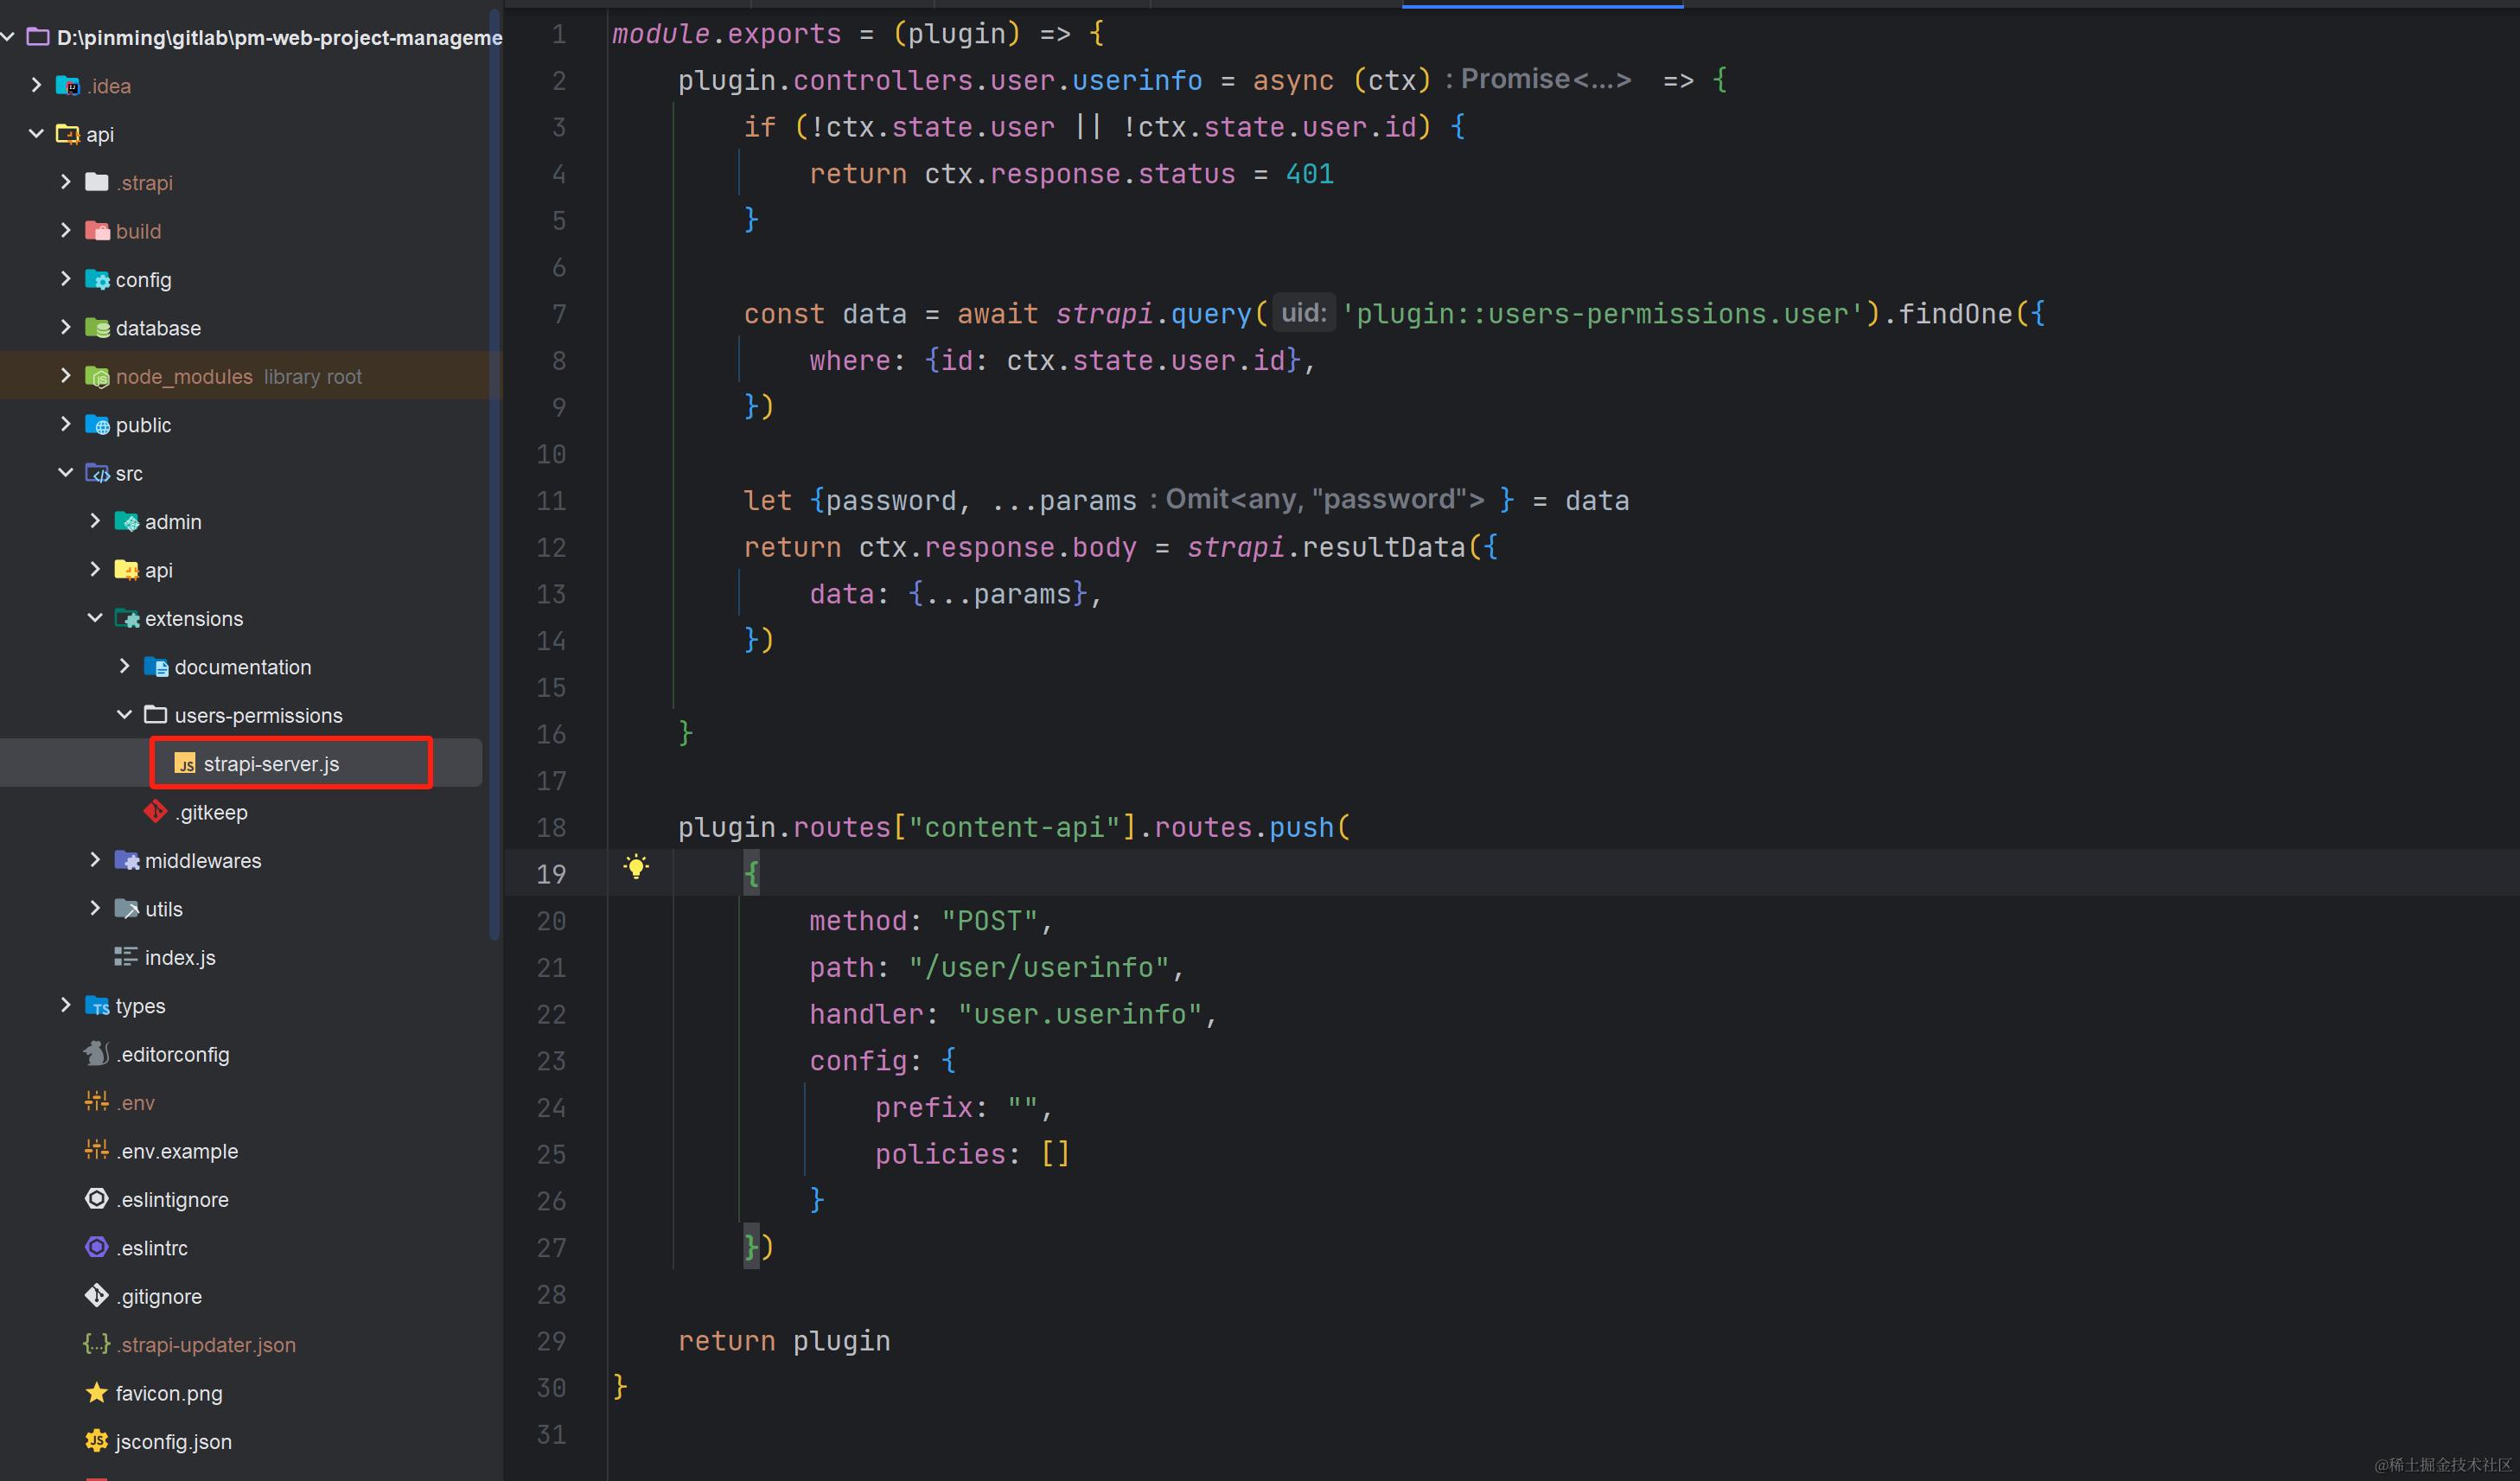Click the lightbulb quick-fix icon on line 19
The width and height of the screenshot is (2520, 1481).
[636, 866]
